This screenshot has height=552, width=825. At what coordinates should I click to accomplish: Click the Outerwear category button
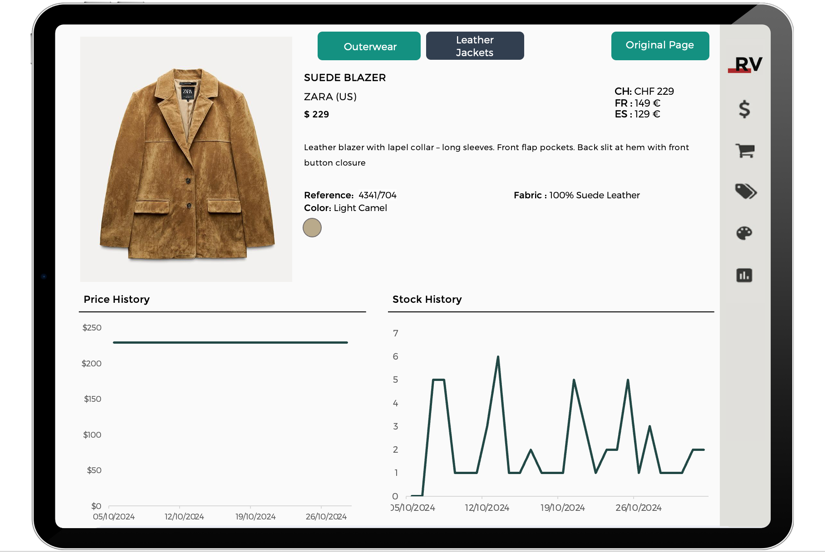pyautogui.click(x=369, y=46)
